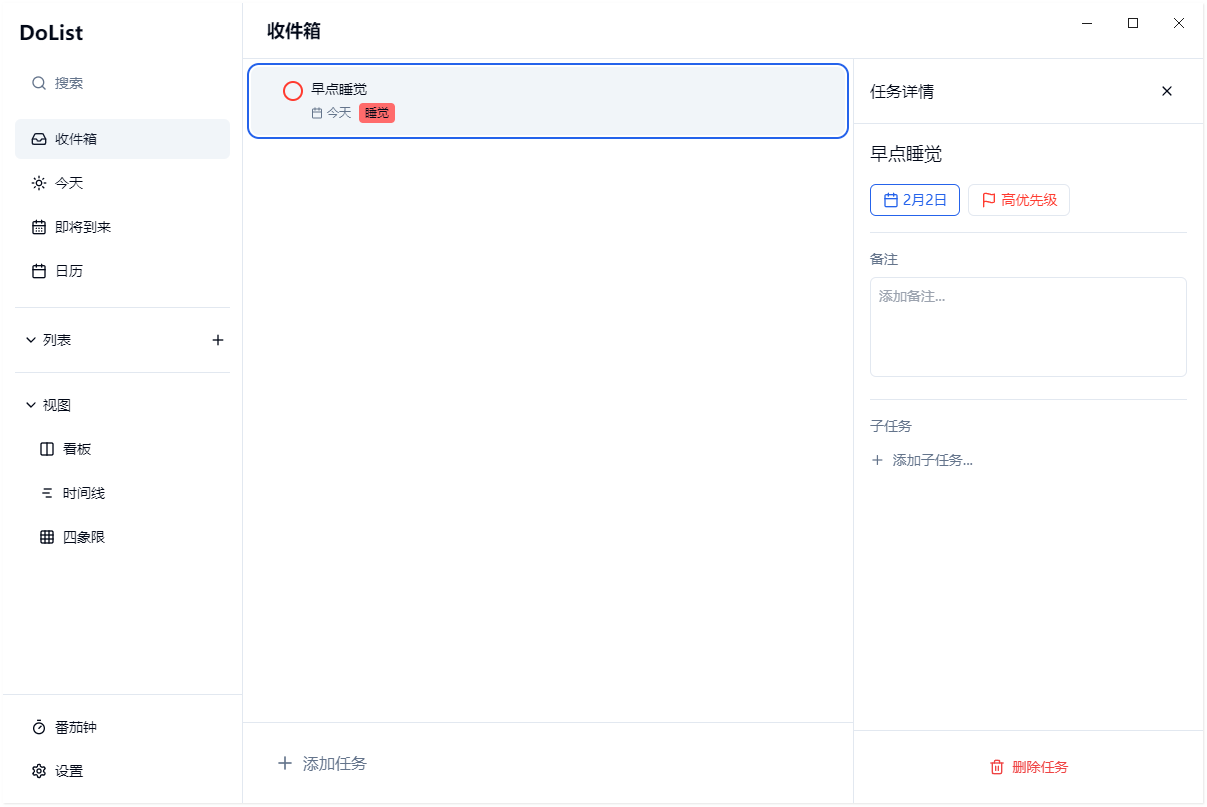Screen dimensions: 1207x807
Task: Delete the task using 删除任务
Action: (1028, 767)
